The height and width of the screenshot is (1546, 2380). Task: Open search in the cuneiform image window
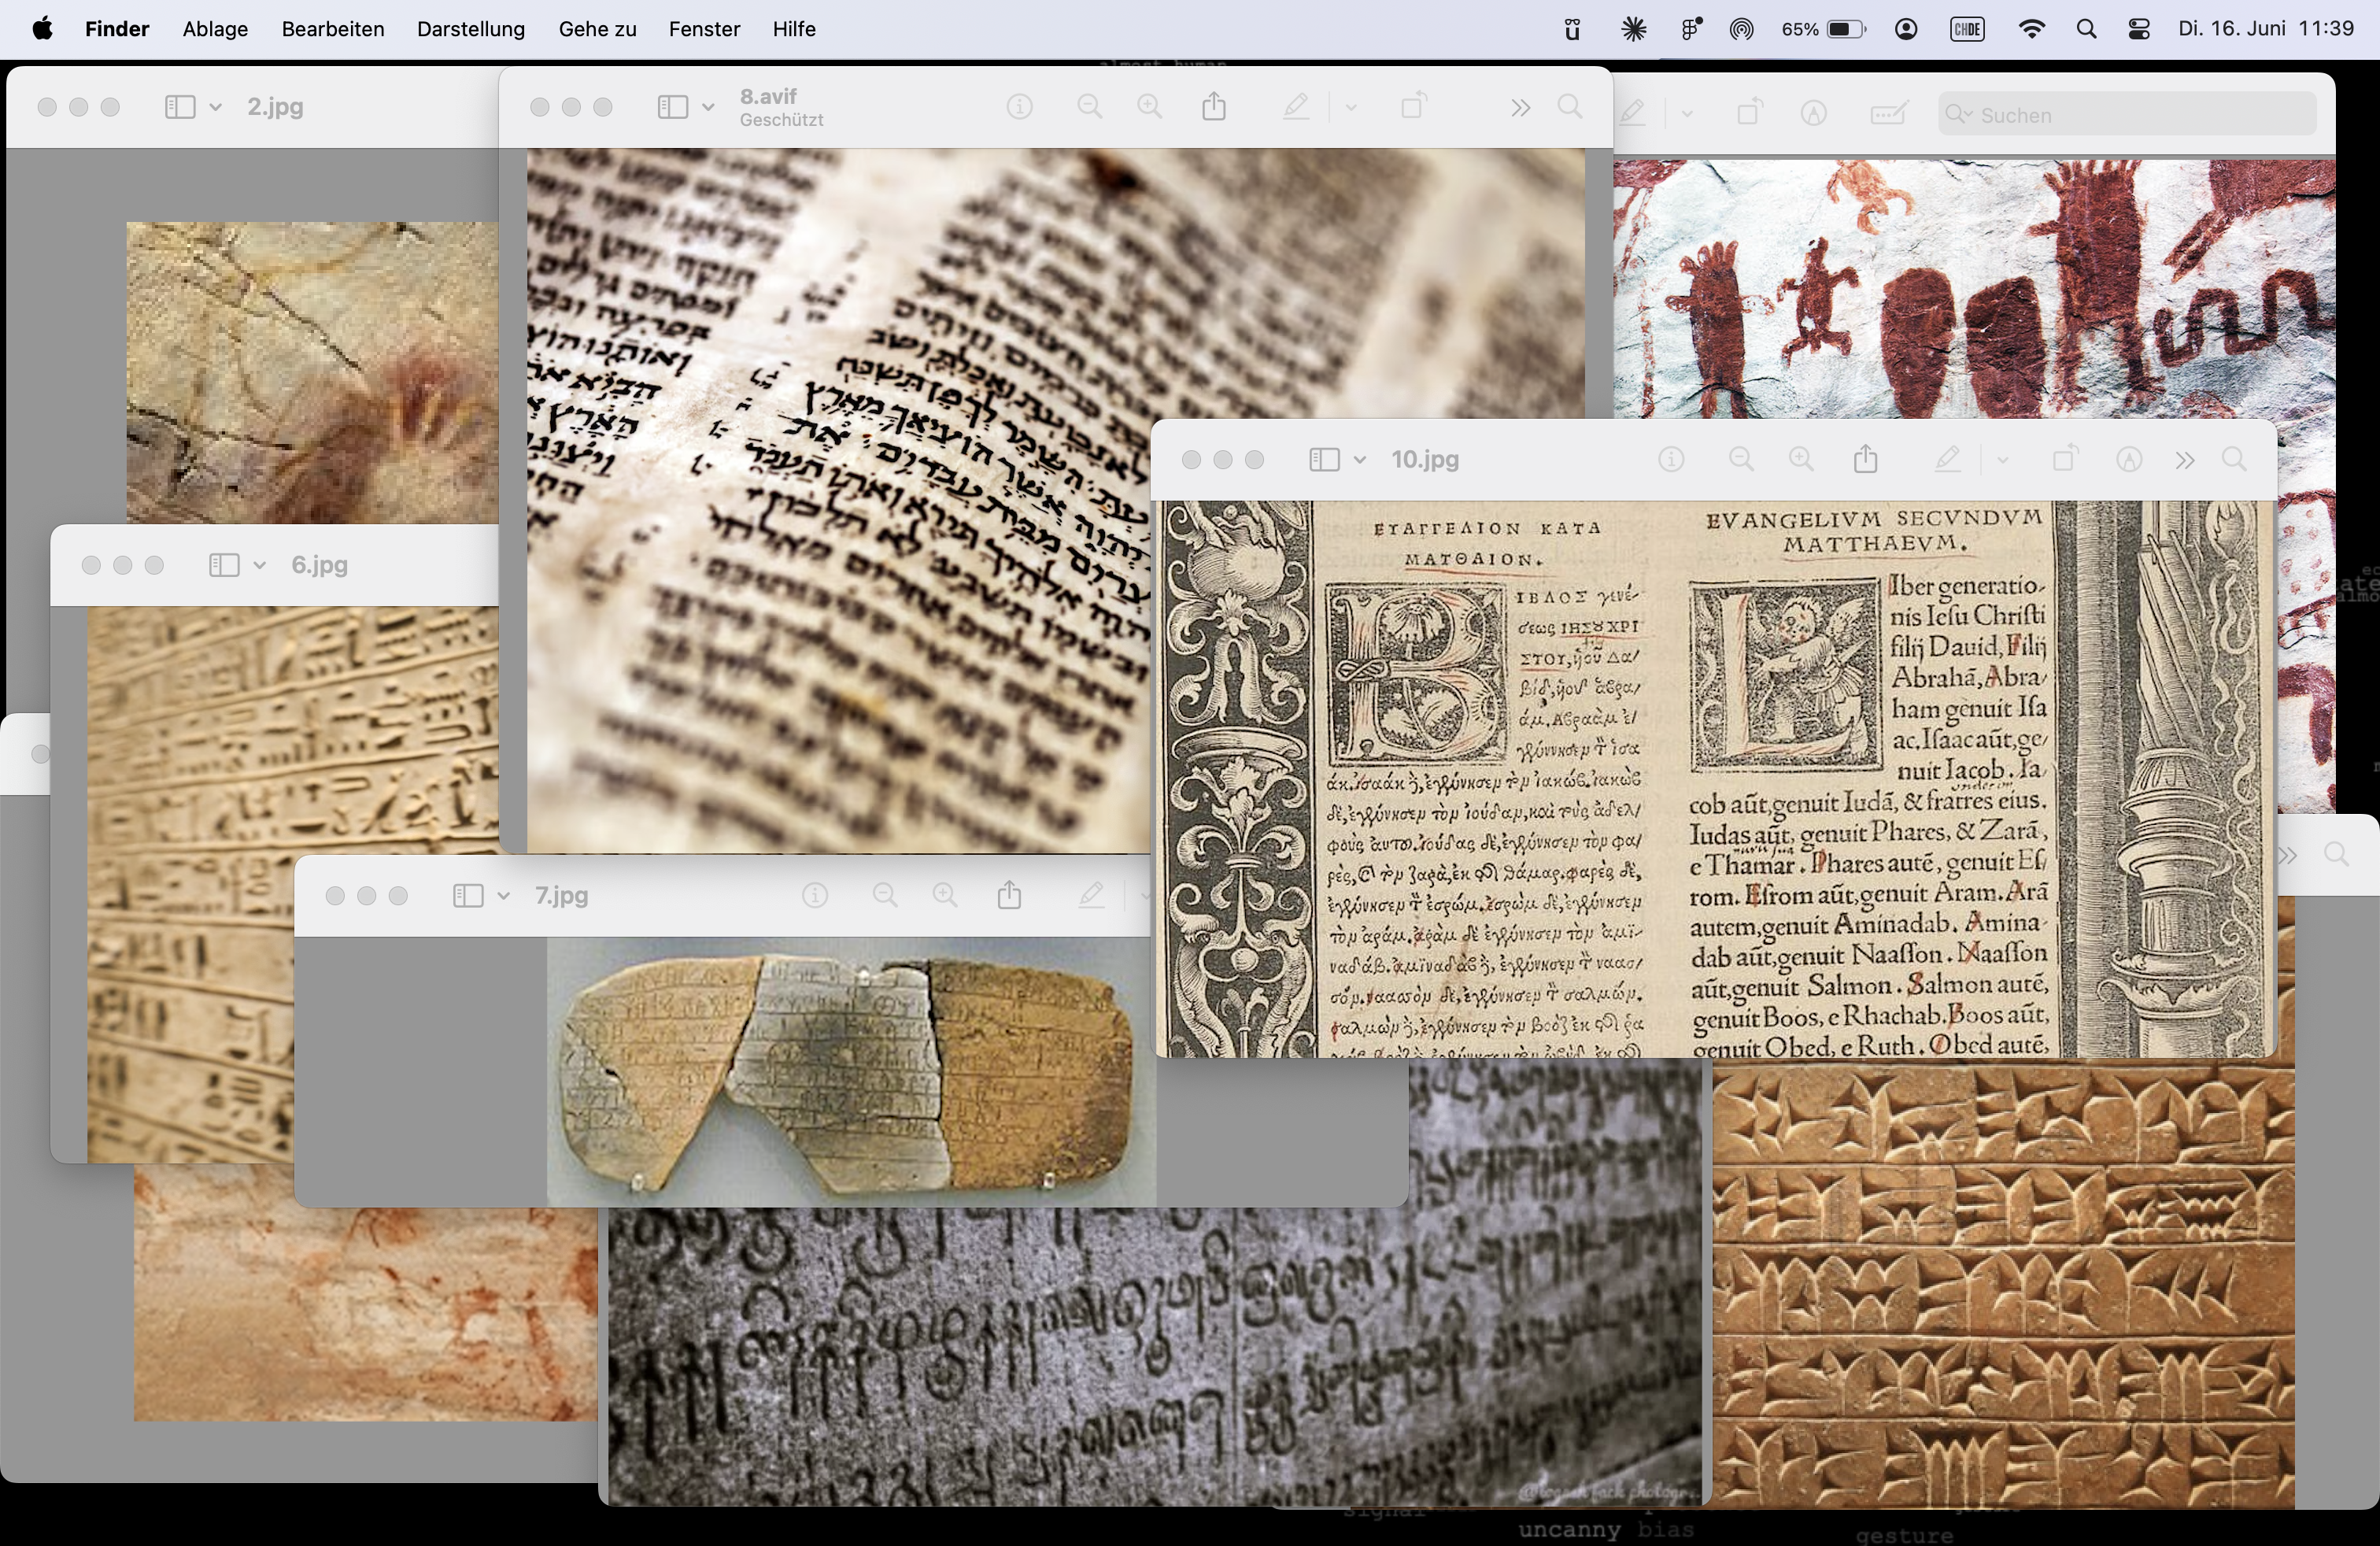click(x=2336, y=854)
